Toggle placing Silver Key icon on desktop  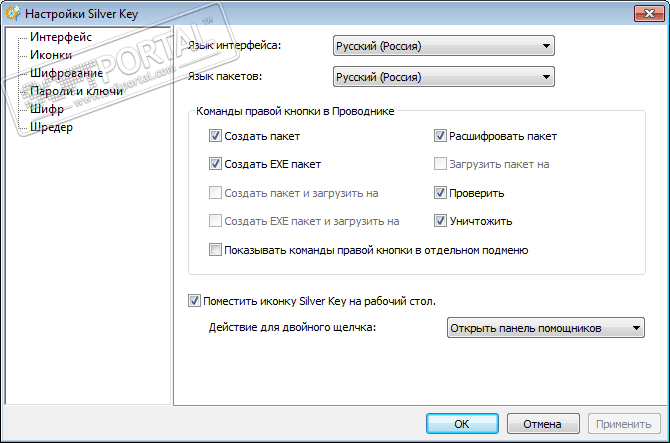194,300
